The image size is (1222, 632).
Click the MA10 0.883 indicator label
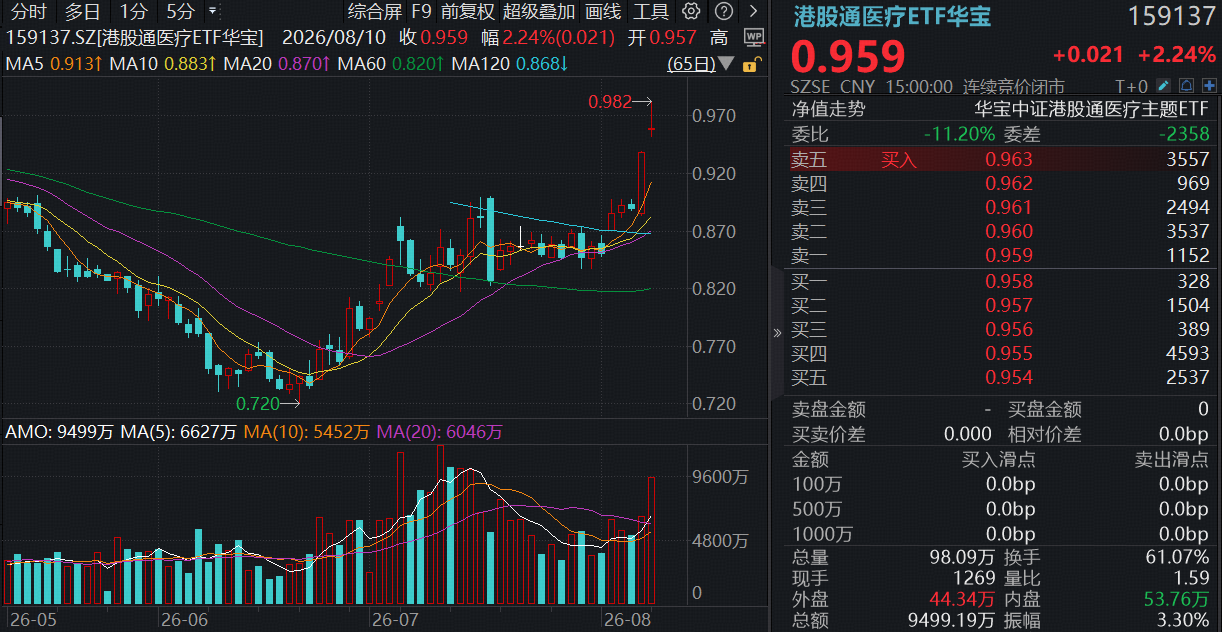point(164,64)
